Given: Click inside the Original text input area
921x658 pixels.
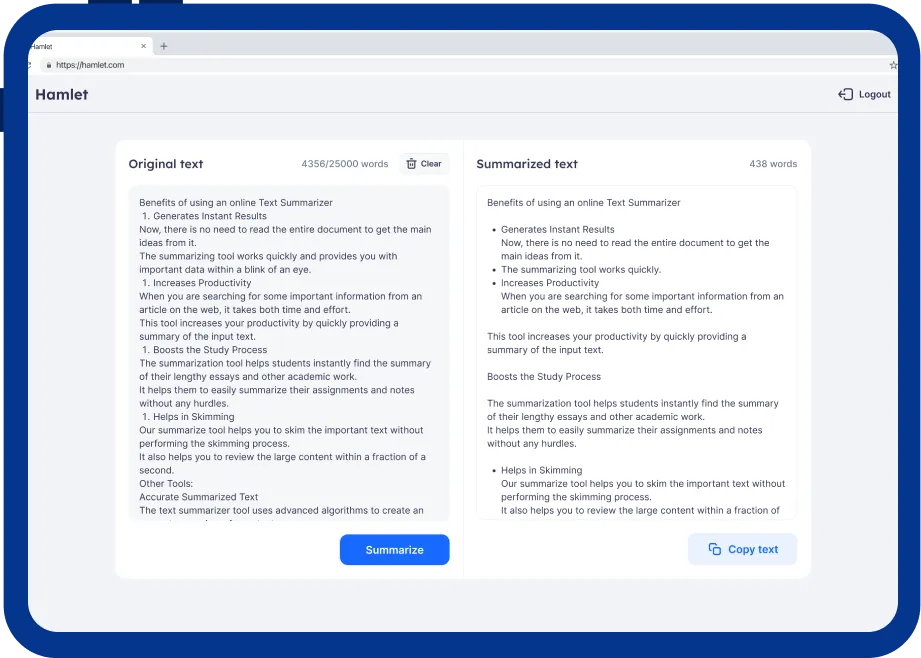Looking at the screenshot, I should (288, 350).
